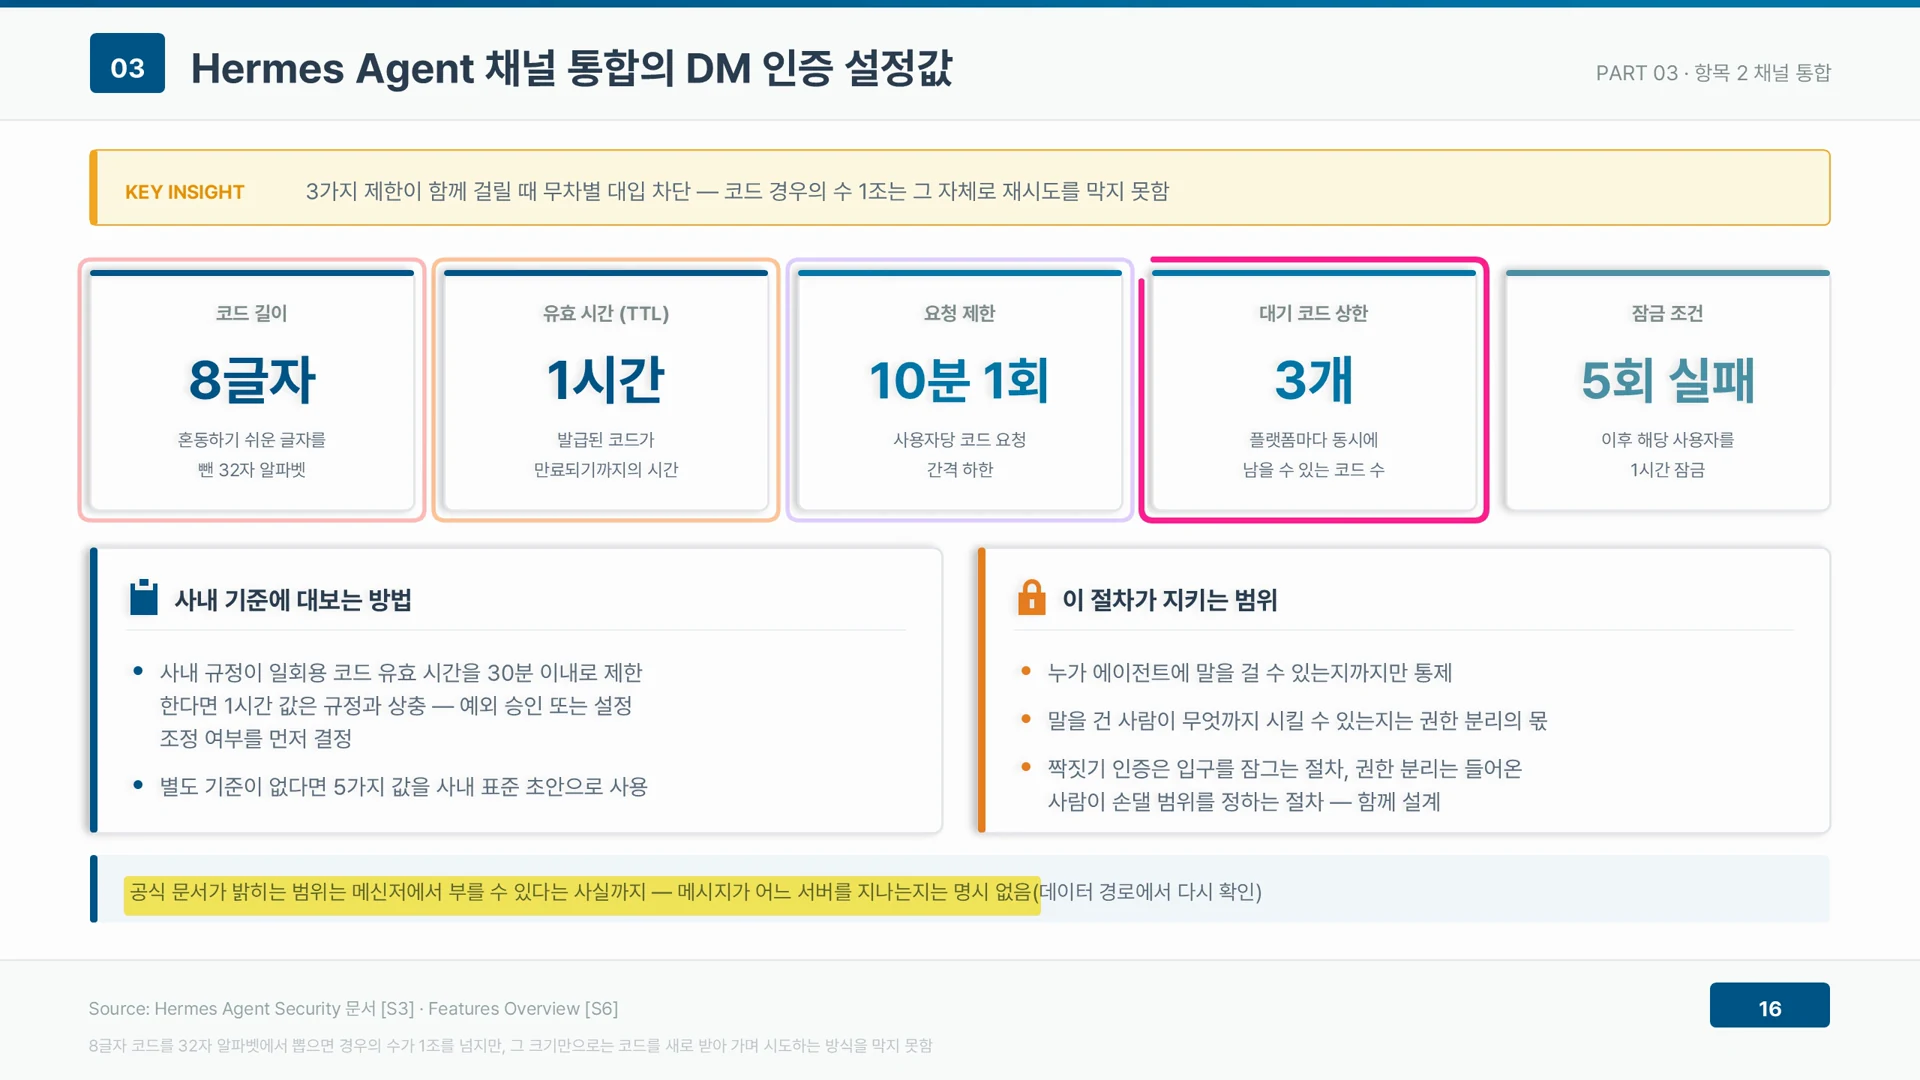This screenshot has width=1920, height=1080.
Task: Click the Source: Hermes Agent Security 문서 [S3] citation
Action: click(251, 1009)
